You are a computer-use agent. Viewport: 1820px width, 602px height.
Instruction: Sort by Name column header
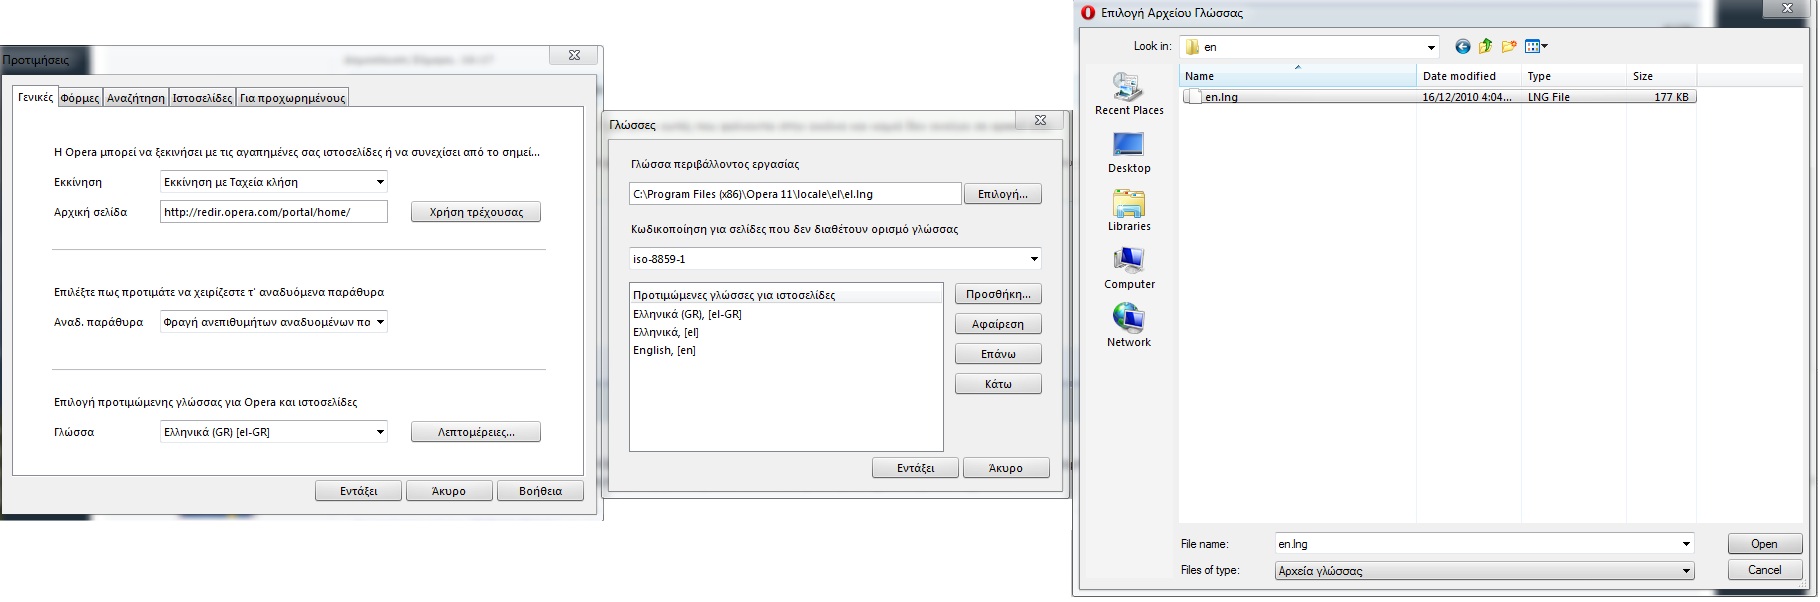point(1298,76)
